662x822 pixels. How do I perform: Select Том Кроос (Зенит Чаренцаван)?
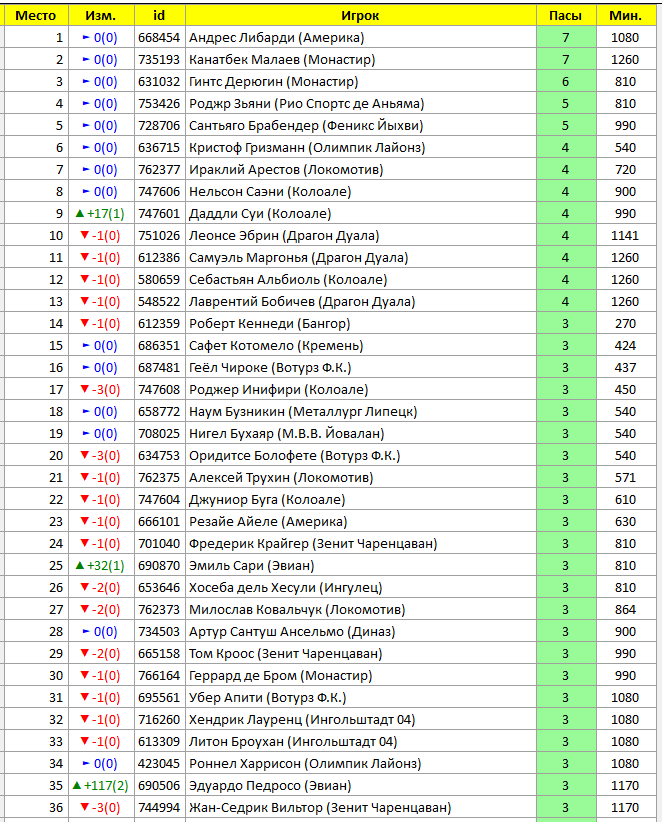click(x=361, y=654)
